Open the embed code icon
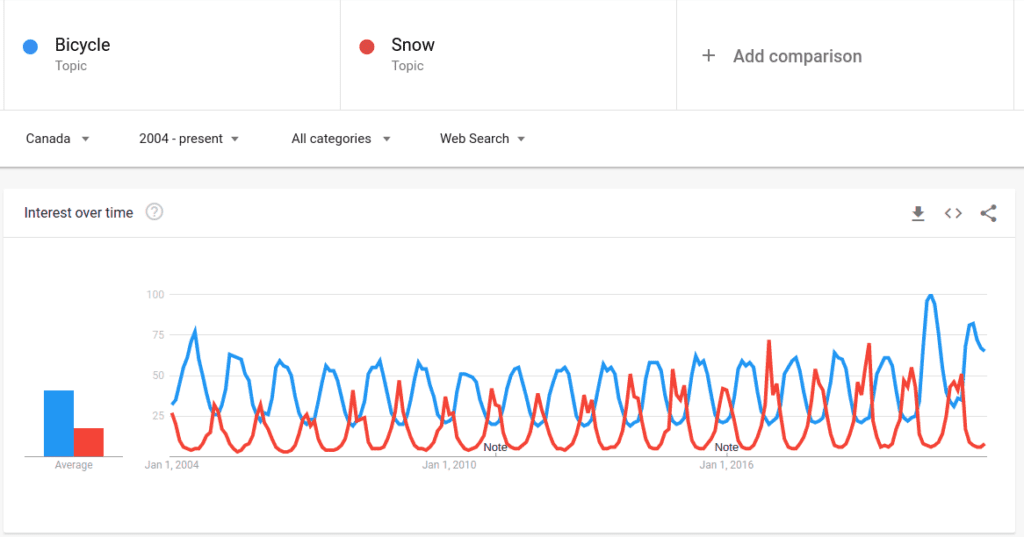 click(x=953, y=213)
